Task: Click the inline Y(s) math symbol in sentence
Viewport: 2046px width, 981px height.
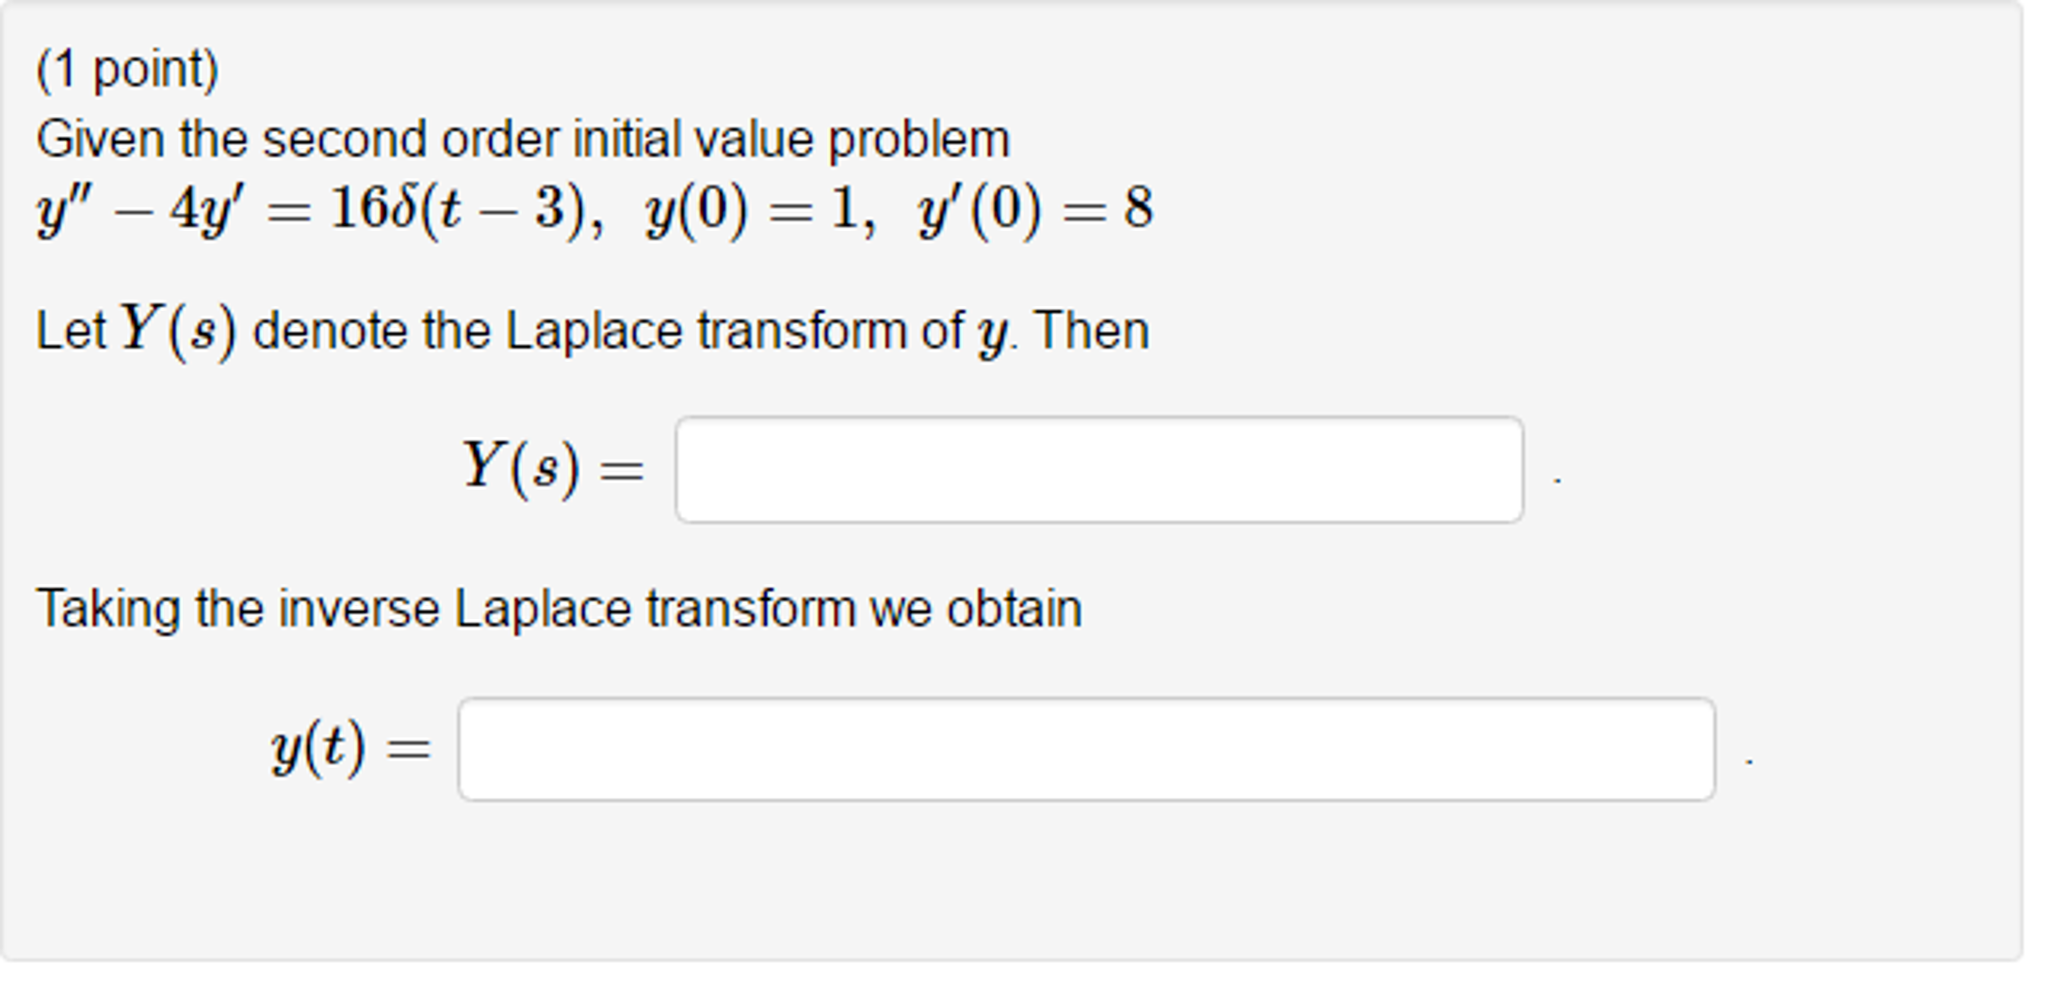Action: pos(178,330)
